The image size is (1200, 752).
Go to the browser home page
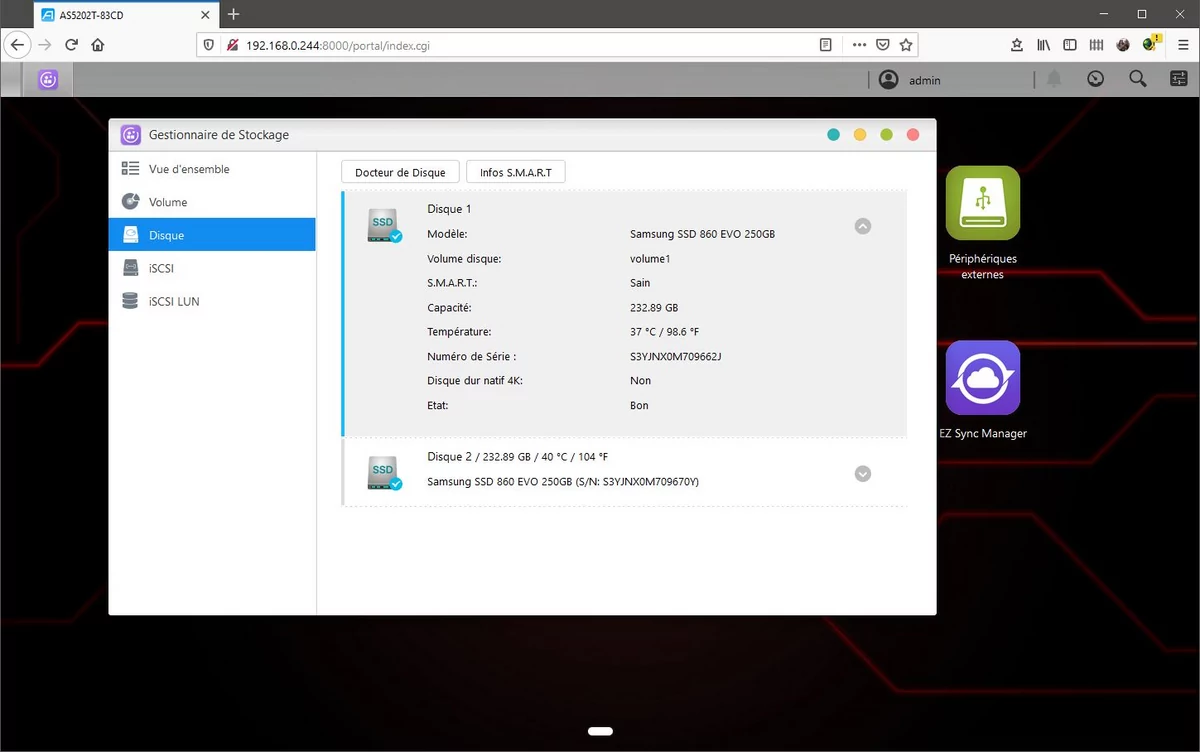click(x=98, y=45)
